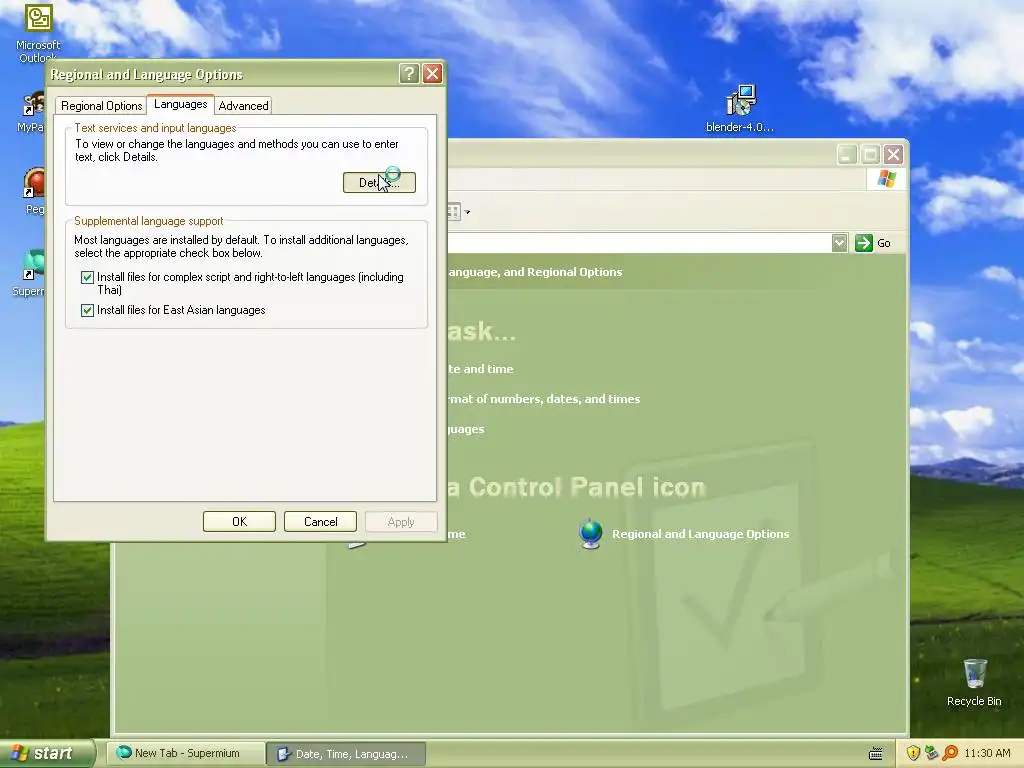Confirm dialog with OK button
1024x768 pixels.
coord(239,522)
